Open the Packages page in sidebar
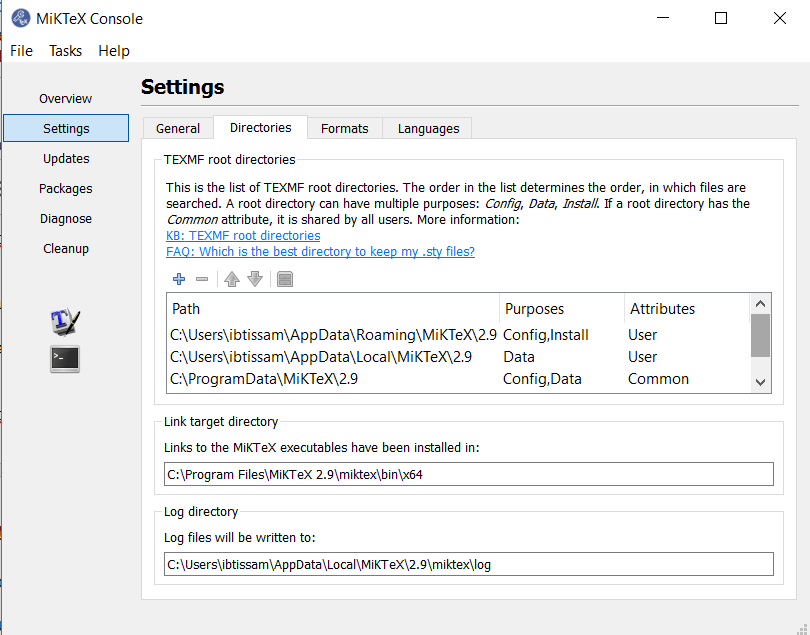810x635 pixels. (66, 188)
